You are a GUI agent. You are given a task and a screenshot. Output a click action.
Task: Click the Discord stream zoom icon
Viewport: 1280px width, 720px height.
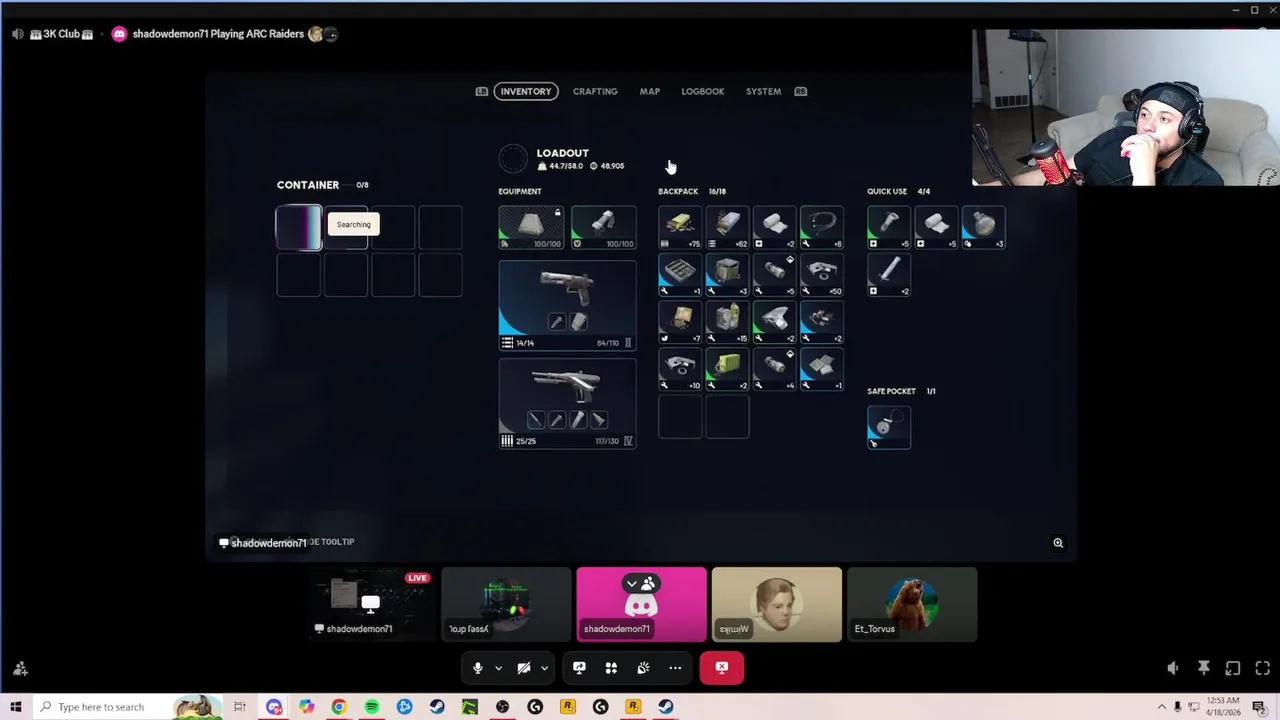[x=1058, y=543]
